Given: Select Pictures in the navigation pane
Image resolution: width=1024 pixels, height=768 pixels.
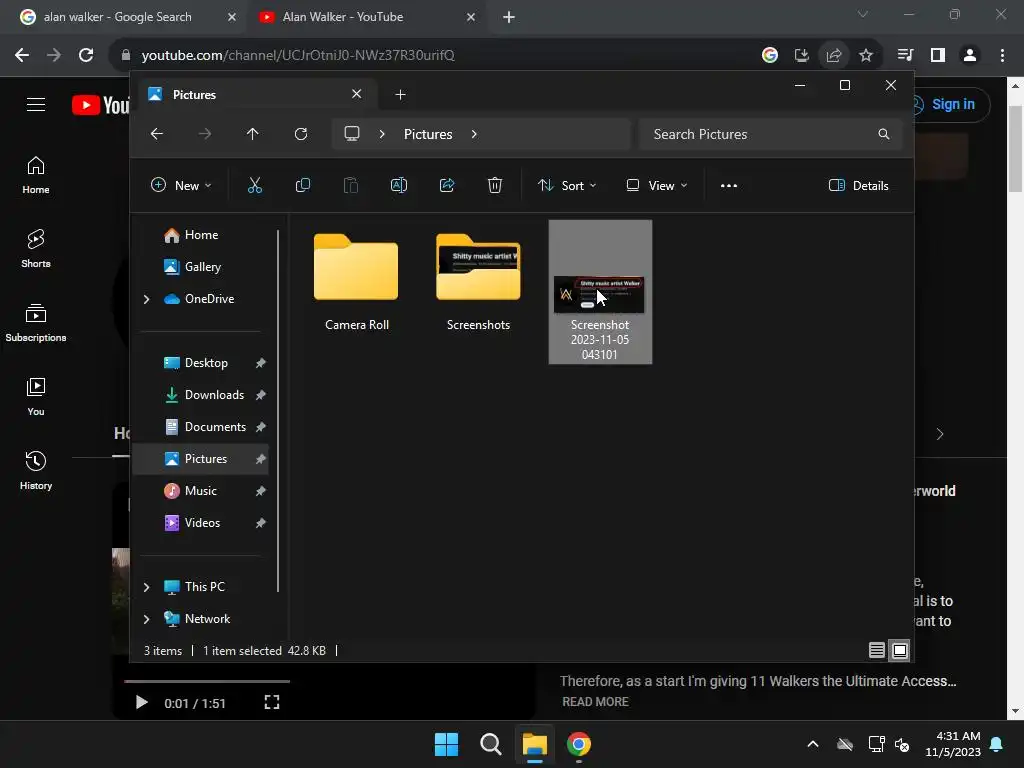Looking at the screenshot, I should (200, 459).
